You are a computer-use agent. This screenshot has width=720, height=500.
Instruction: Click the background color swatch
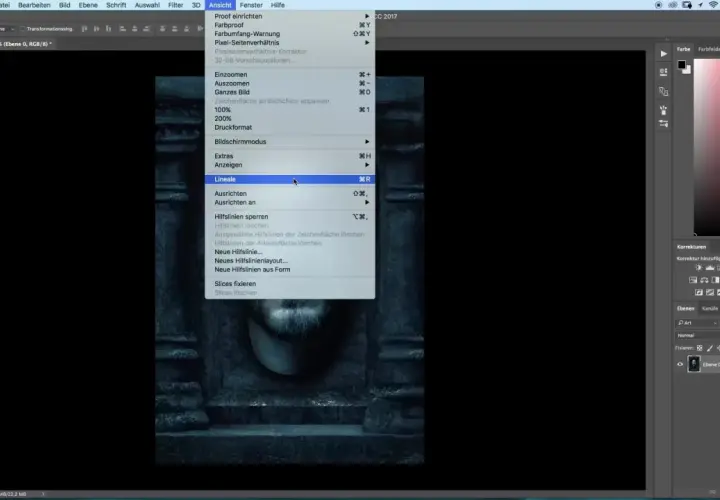pyautogui.click(x=687, y=70)
